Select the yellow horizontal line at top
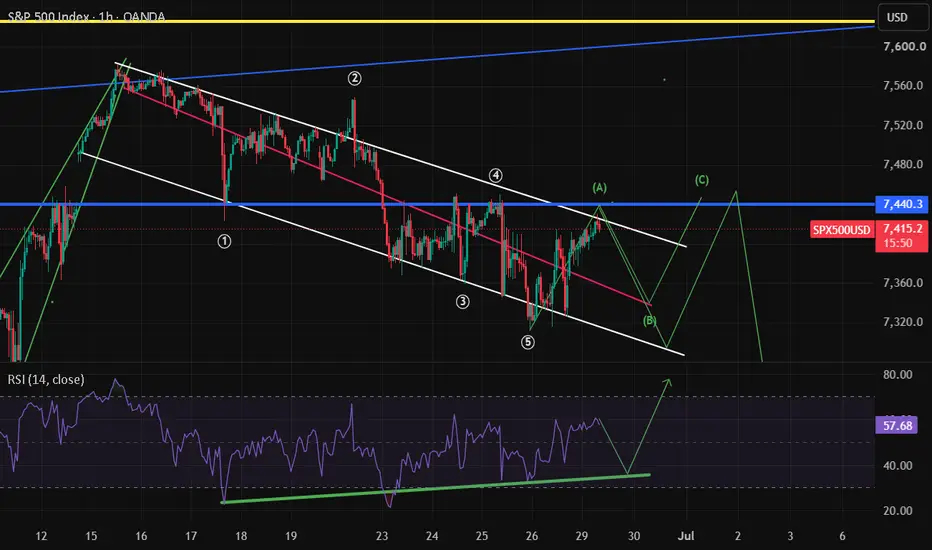932x550 pixels. 437,22
